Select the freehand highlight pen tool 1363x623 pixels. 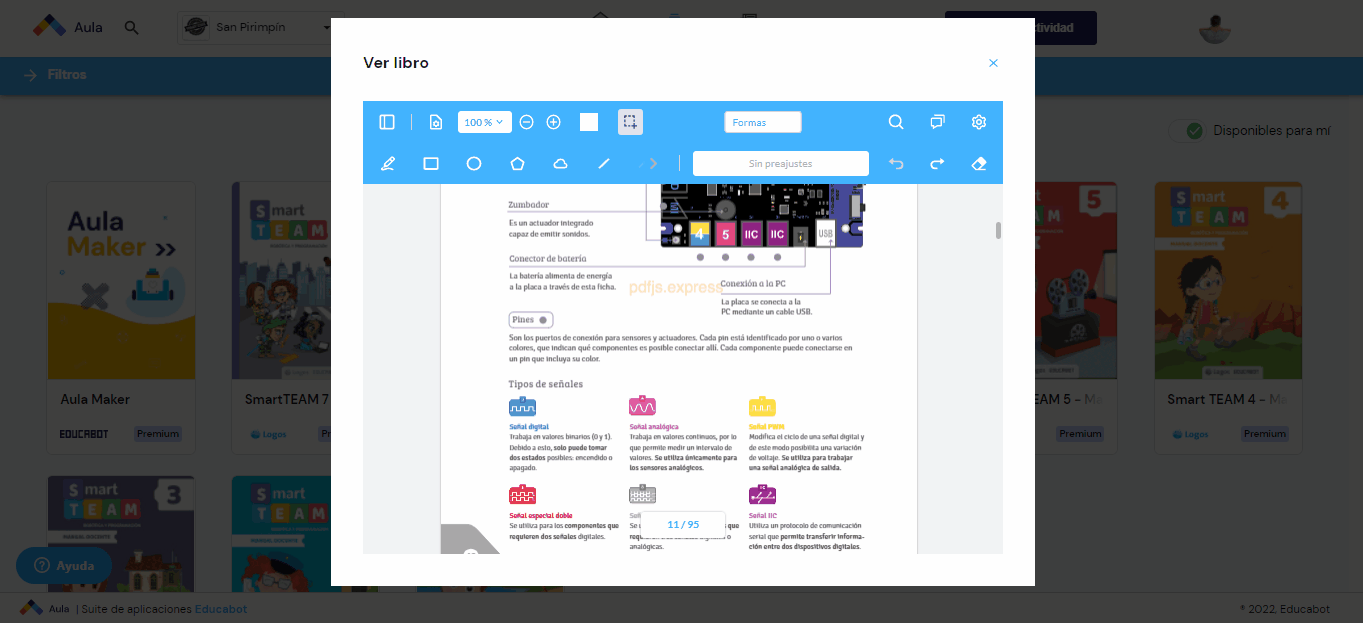point(388,164)
